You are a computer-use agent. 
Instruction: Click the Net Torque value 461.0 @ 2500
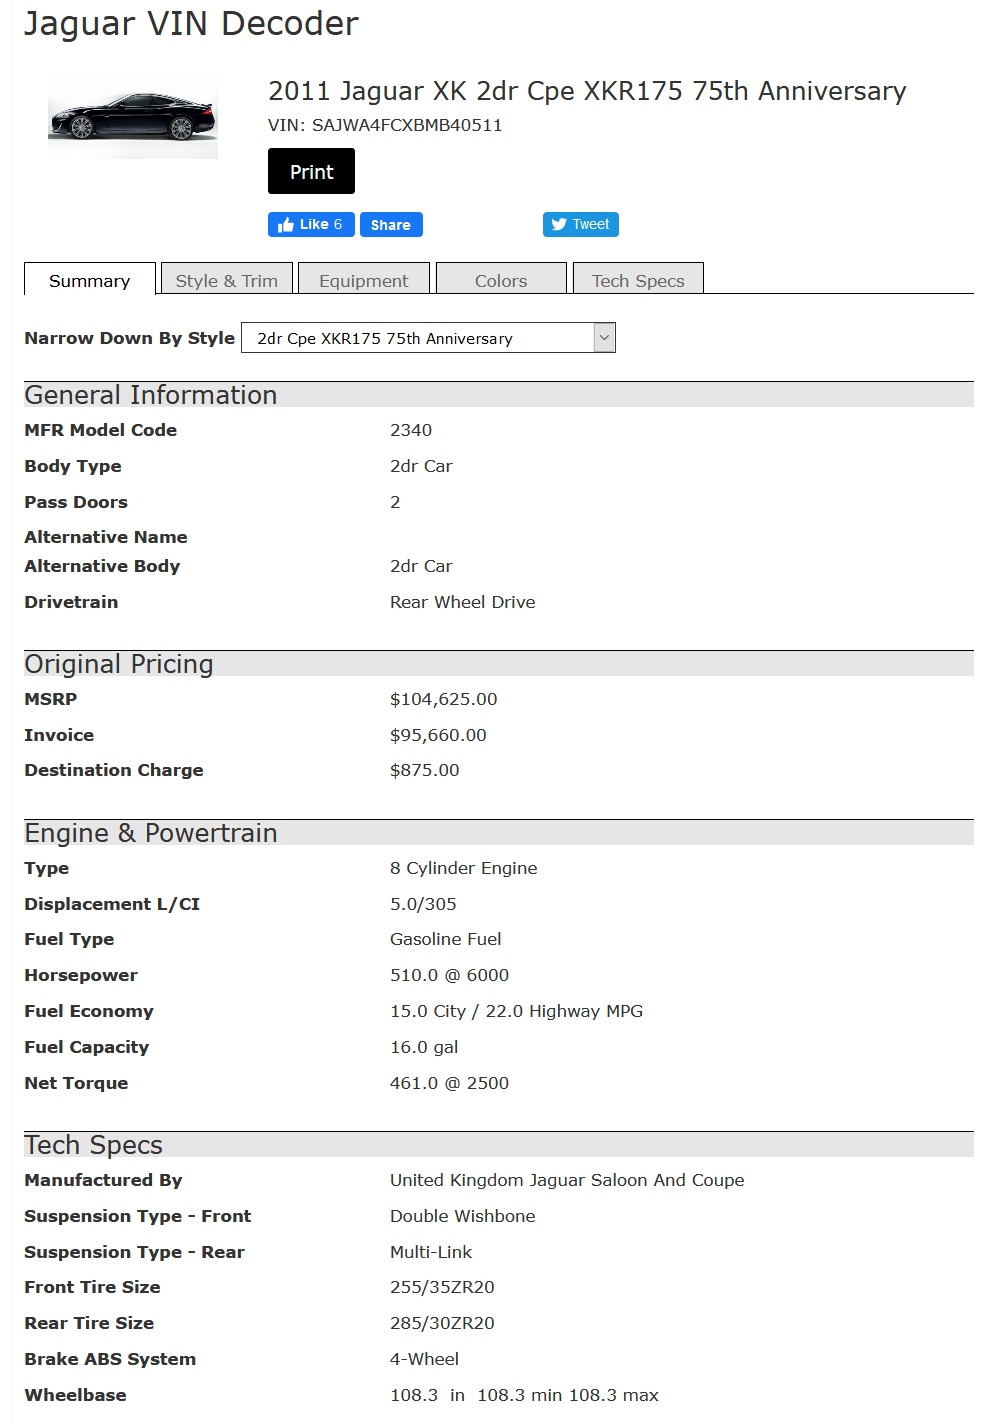pyautogui.click(x=450, y=1083)
